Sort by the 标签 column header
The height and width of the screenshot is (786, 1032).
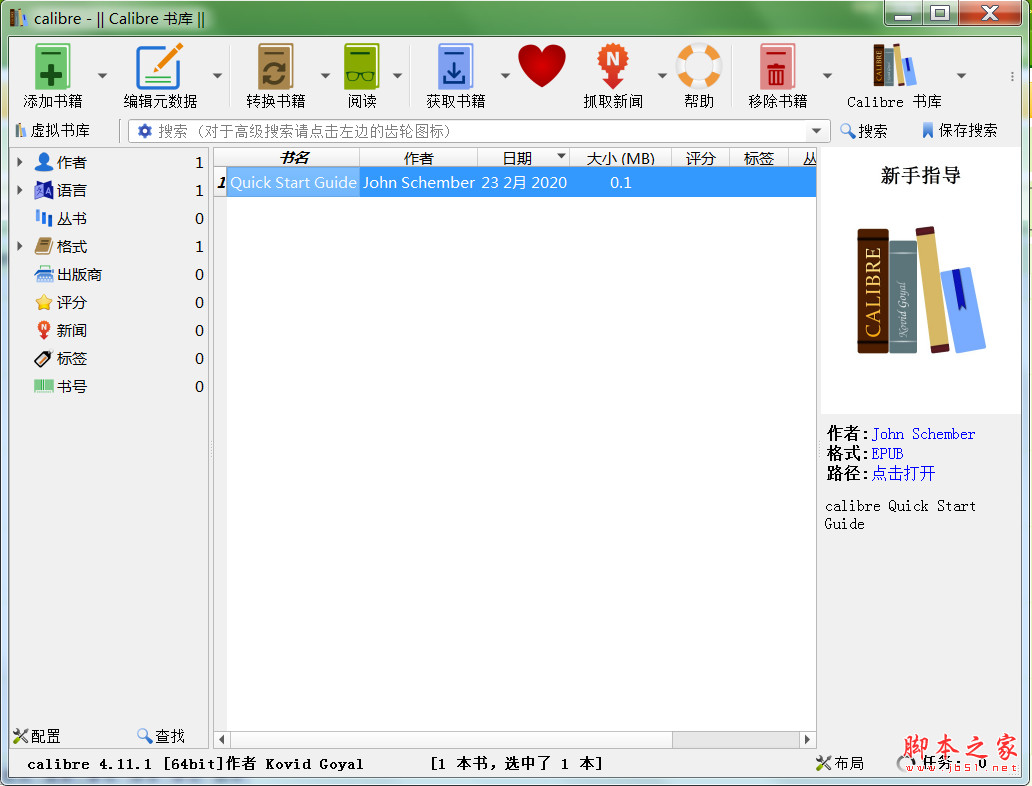[759, 158]
